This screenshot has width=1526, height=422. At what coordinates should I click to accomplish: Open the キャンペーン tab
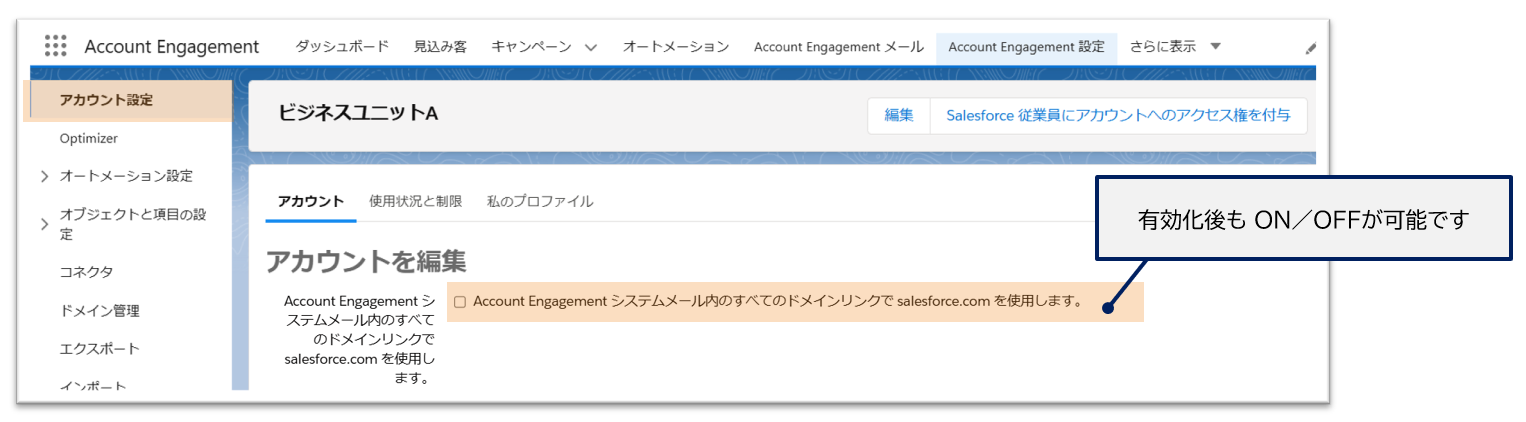tap(531, 46)
